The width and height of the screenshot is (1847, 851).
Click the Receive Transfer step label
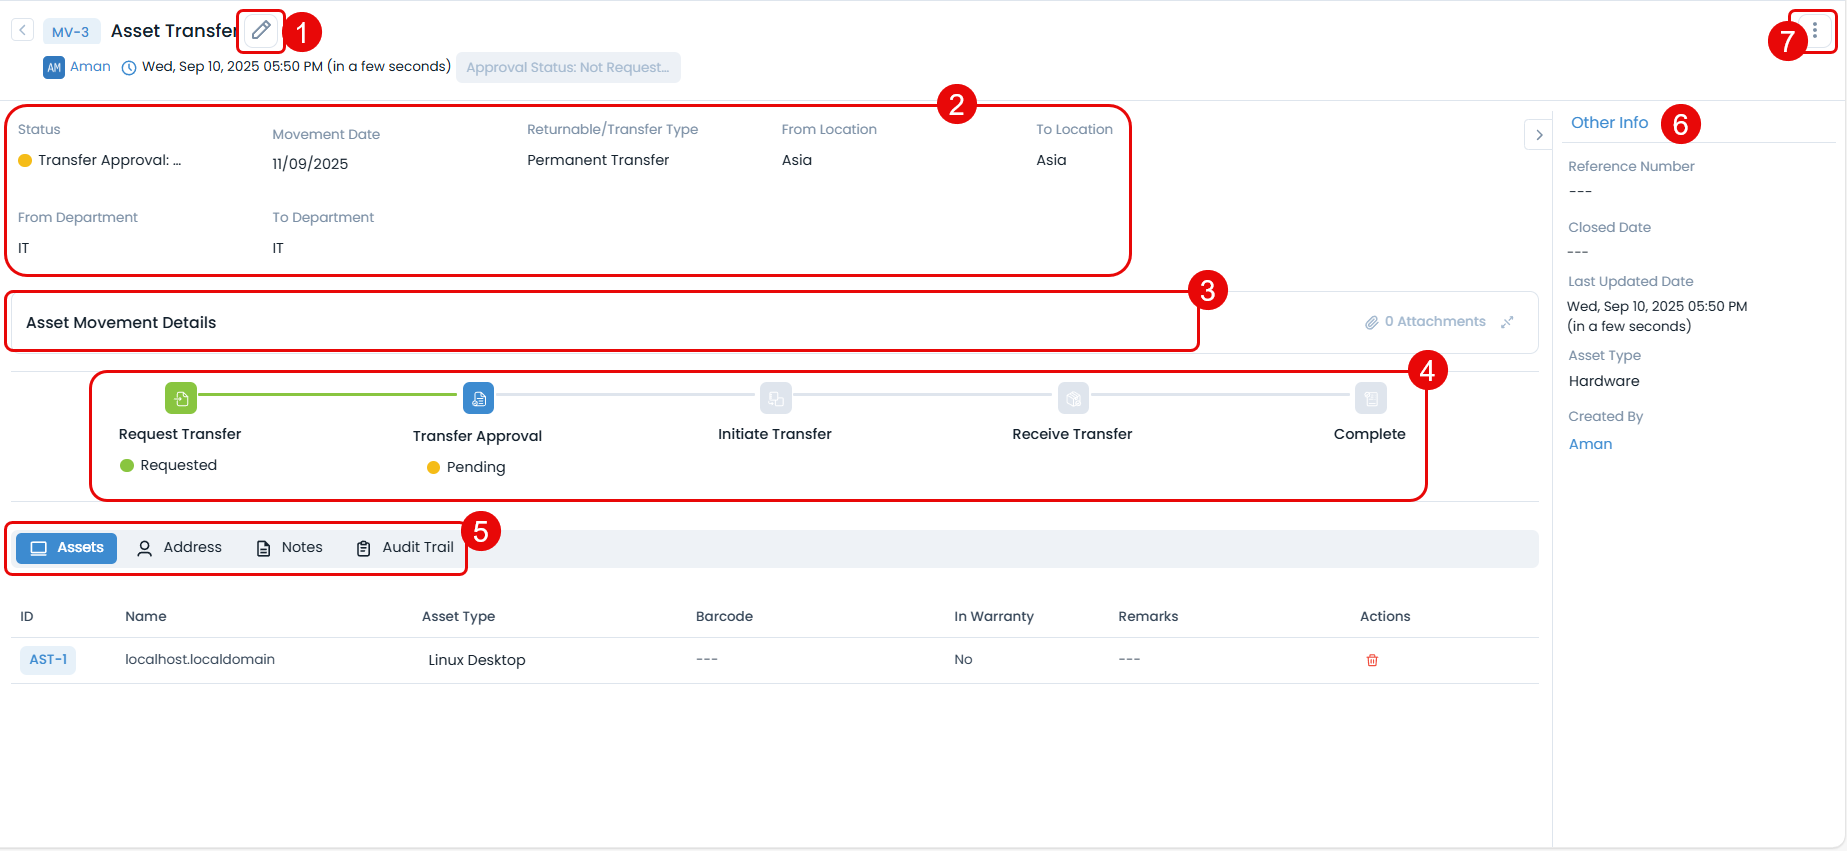click(1072, 434)
